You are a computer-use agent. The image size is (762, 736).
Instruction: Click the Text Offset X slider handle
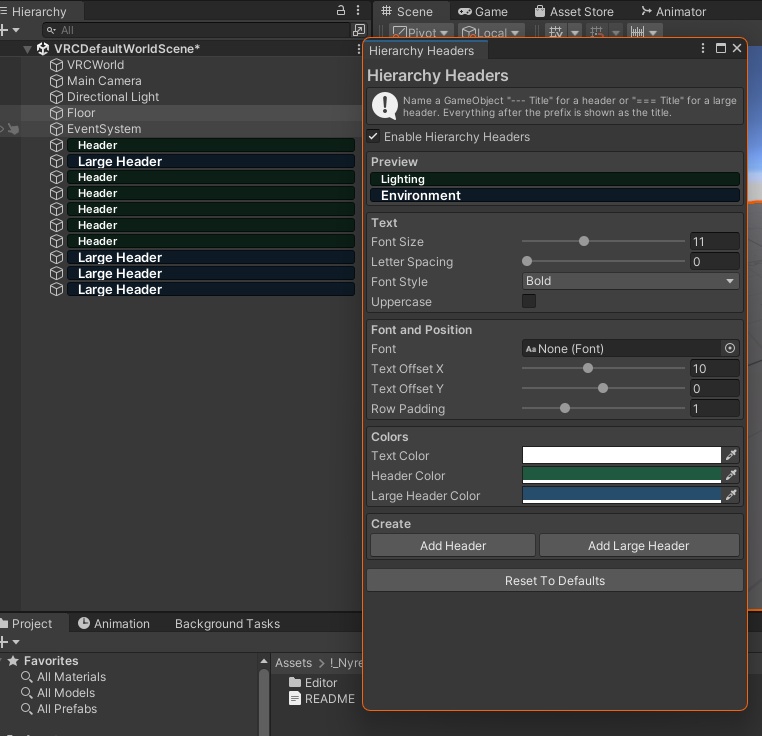(588, 368)
